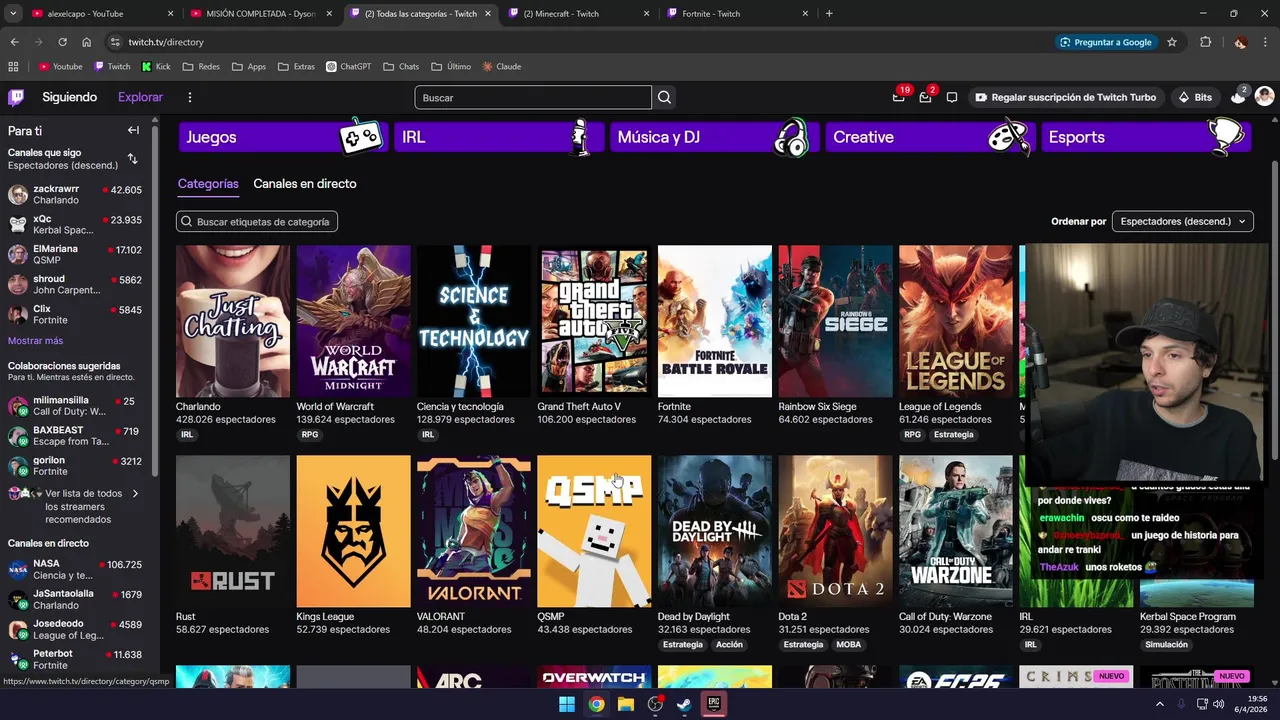
Task: Open the Ordenar por Espectadores dropdown
Action: click(x=1182, y=221)
